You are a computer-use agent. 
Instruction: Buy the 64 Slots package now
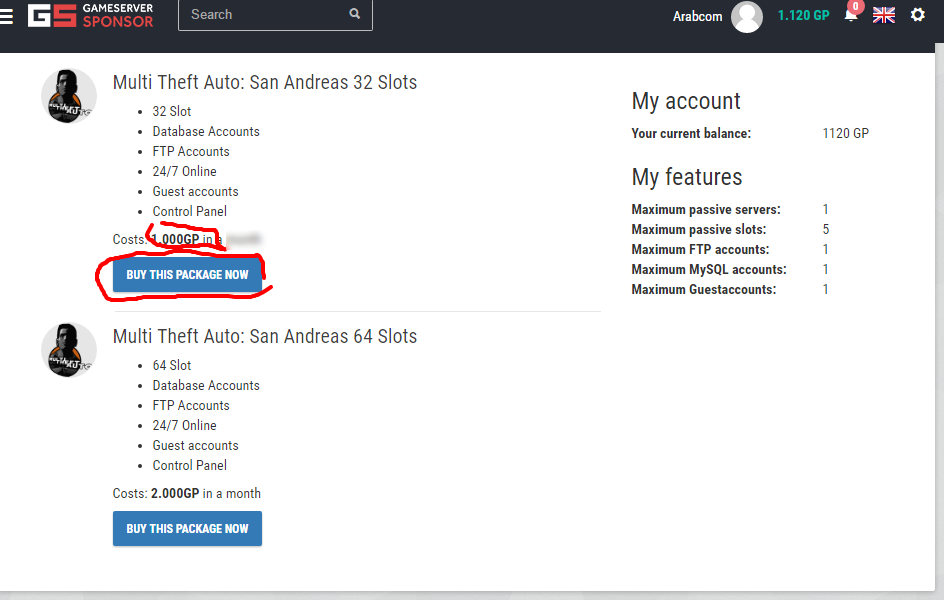pos(187,529)
